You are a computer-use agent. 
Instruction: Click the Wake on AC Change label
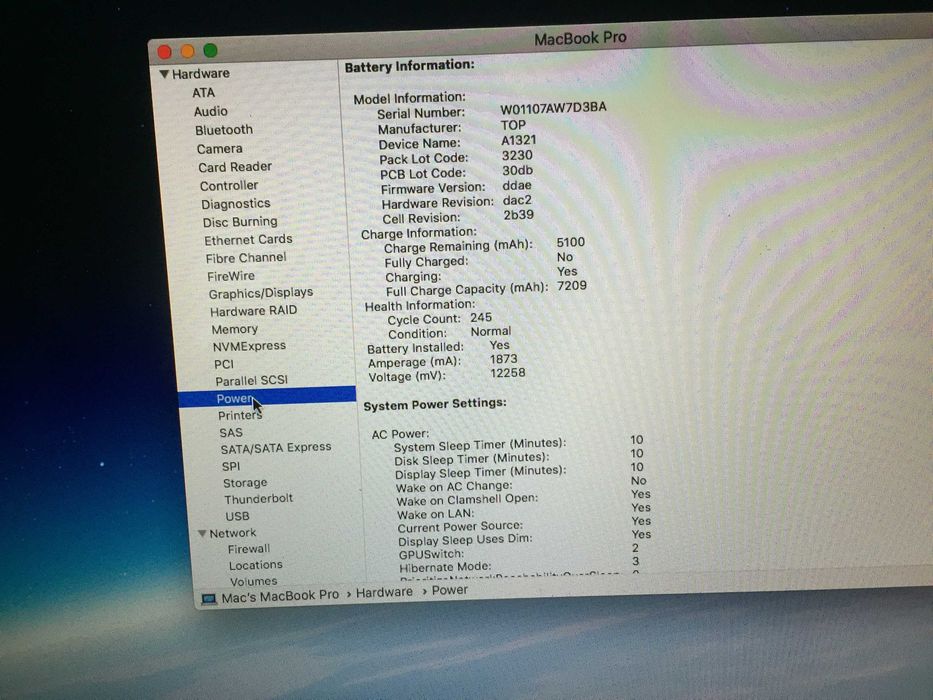tap(454, 486)
